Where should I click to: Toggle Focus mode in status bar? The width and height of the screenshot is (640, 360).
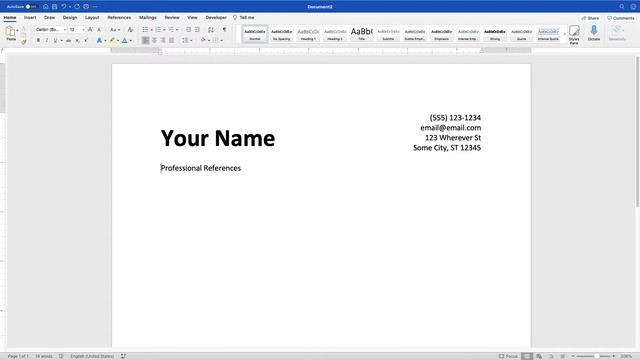tap(508, 356)
